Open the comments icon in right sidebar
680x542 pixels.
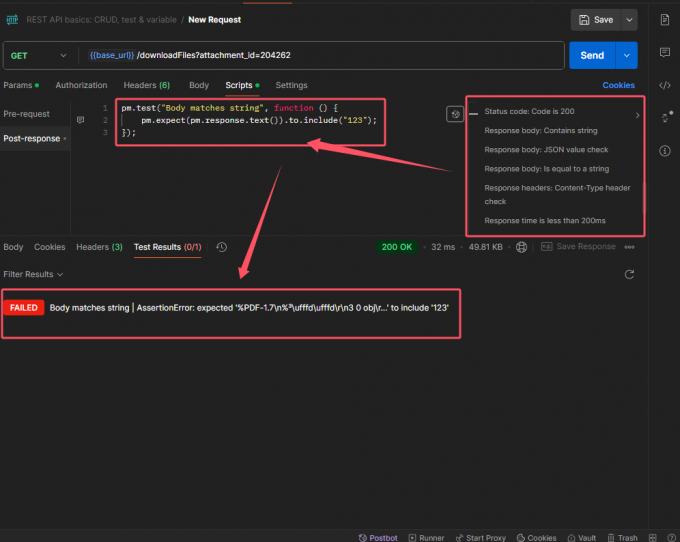(665, 52)
